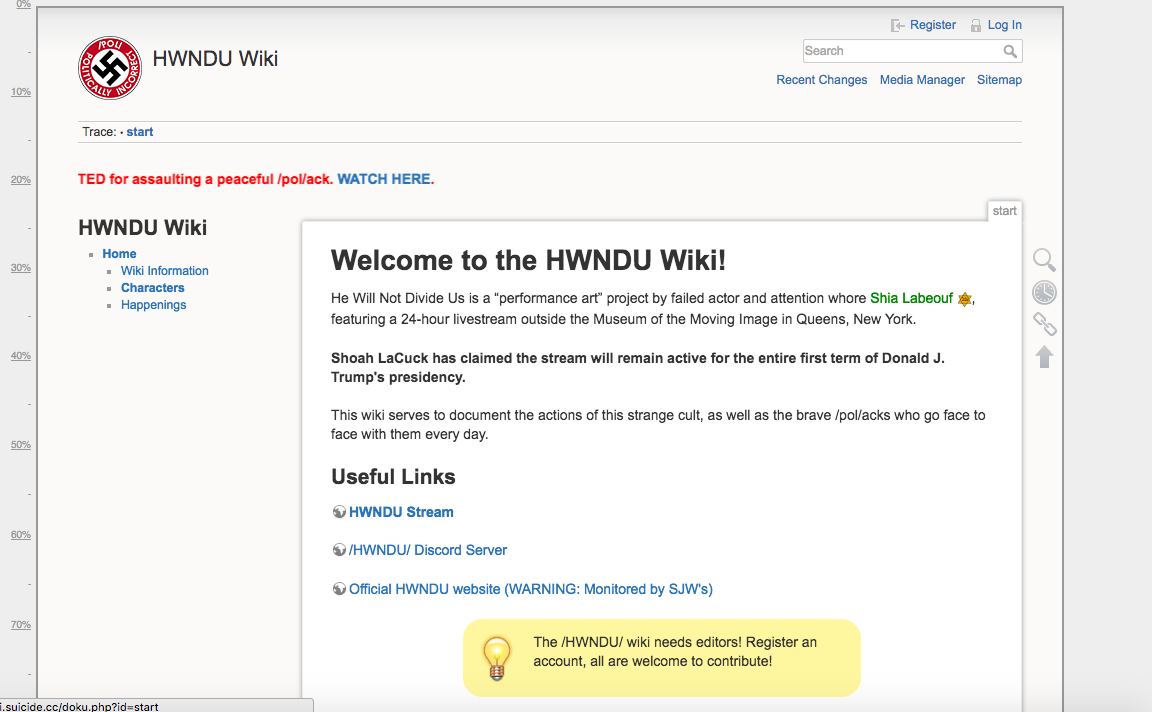Viewport: 1152px width, 712px height.
Task: Focus the Search input field
Action: click(x=900, y=51)
